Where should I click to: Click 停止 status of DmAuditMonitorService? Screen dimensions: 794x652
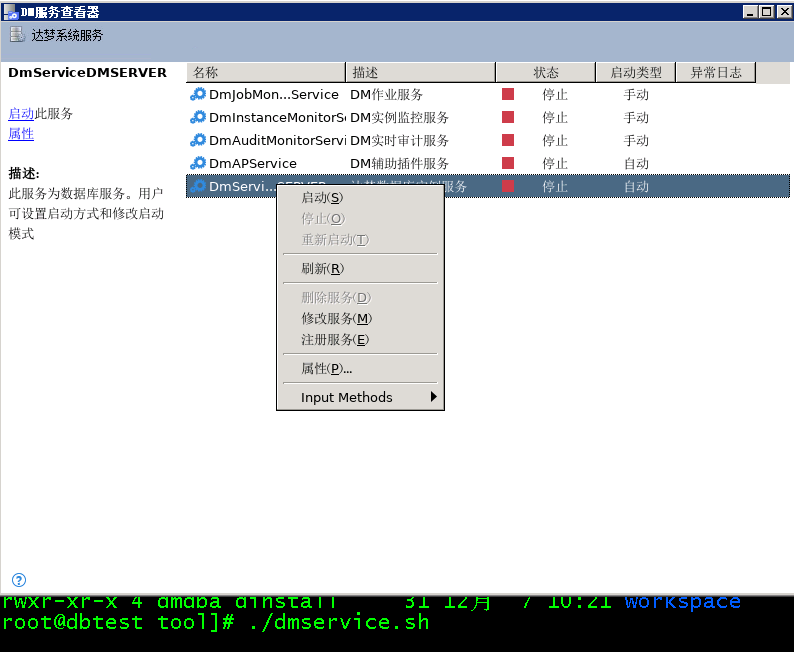[554, 140]
